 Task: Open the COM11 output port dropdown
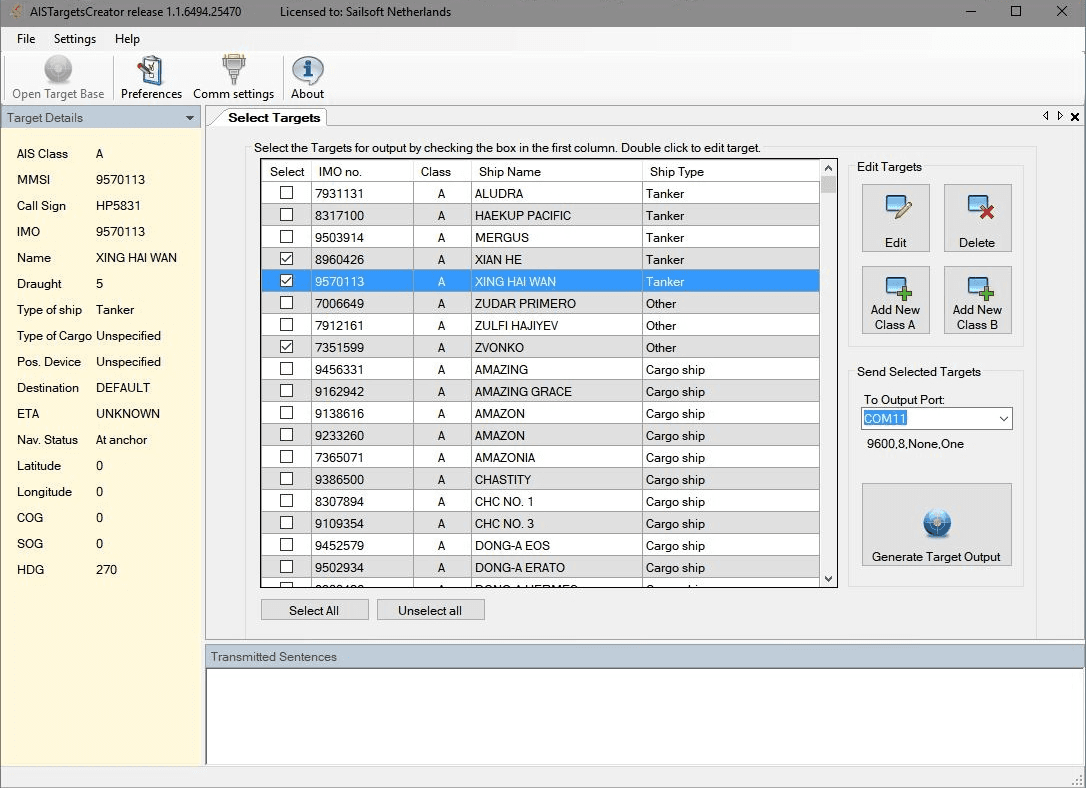[1003, 418]
